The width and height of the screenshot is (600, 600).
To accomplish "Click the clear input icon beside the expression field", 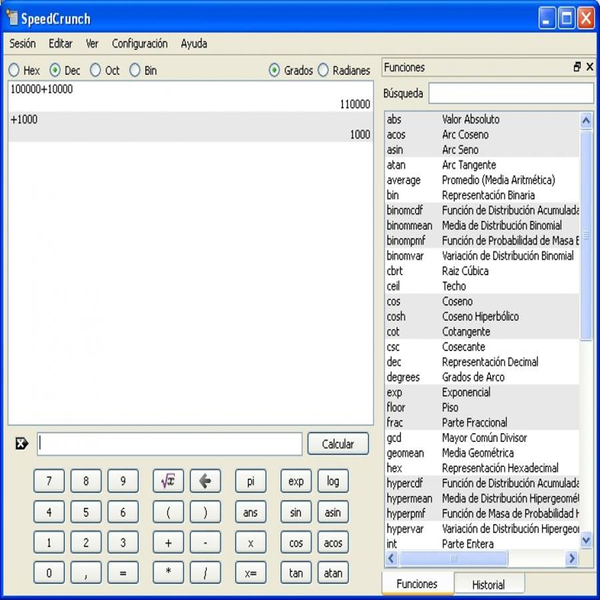I will pyautogui.click(x=21, y=444).
